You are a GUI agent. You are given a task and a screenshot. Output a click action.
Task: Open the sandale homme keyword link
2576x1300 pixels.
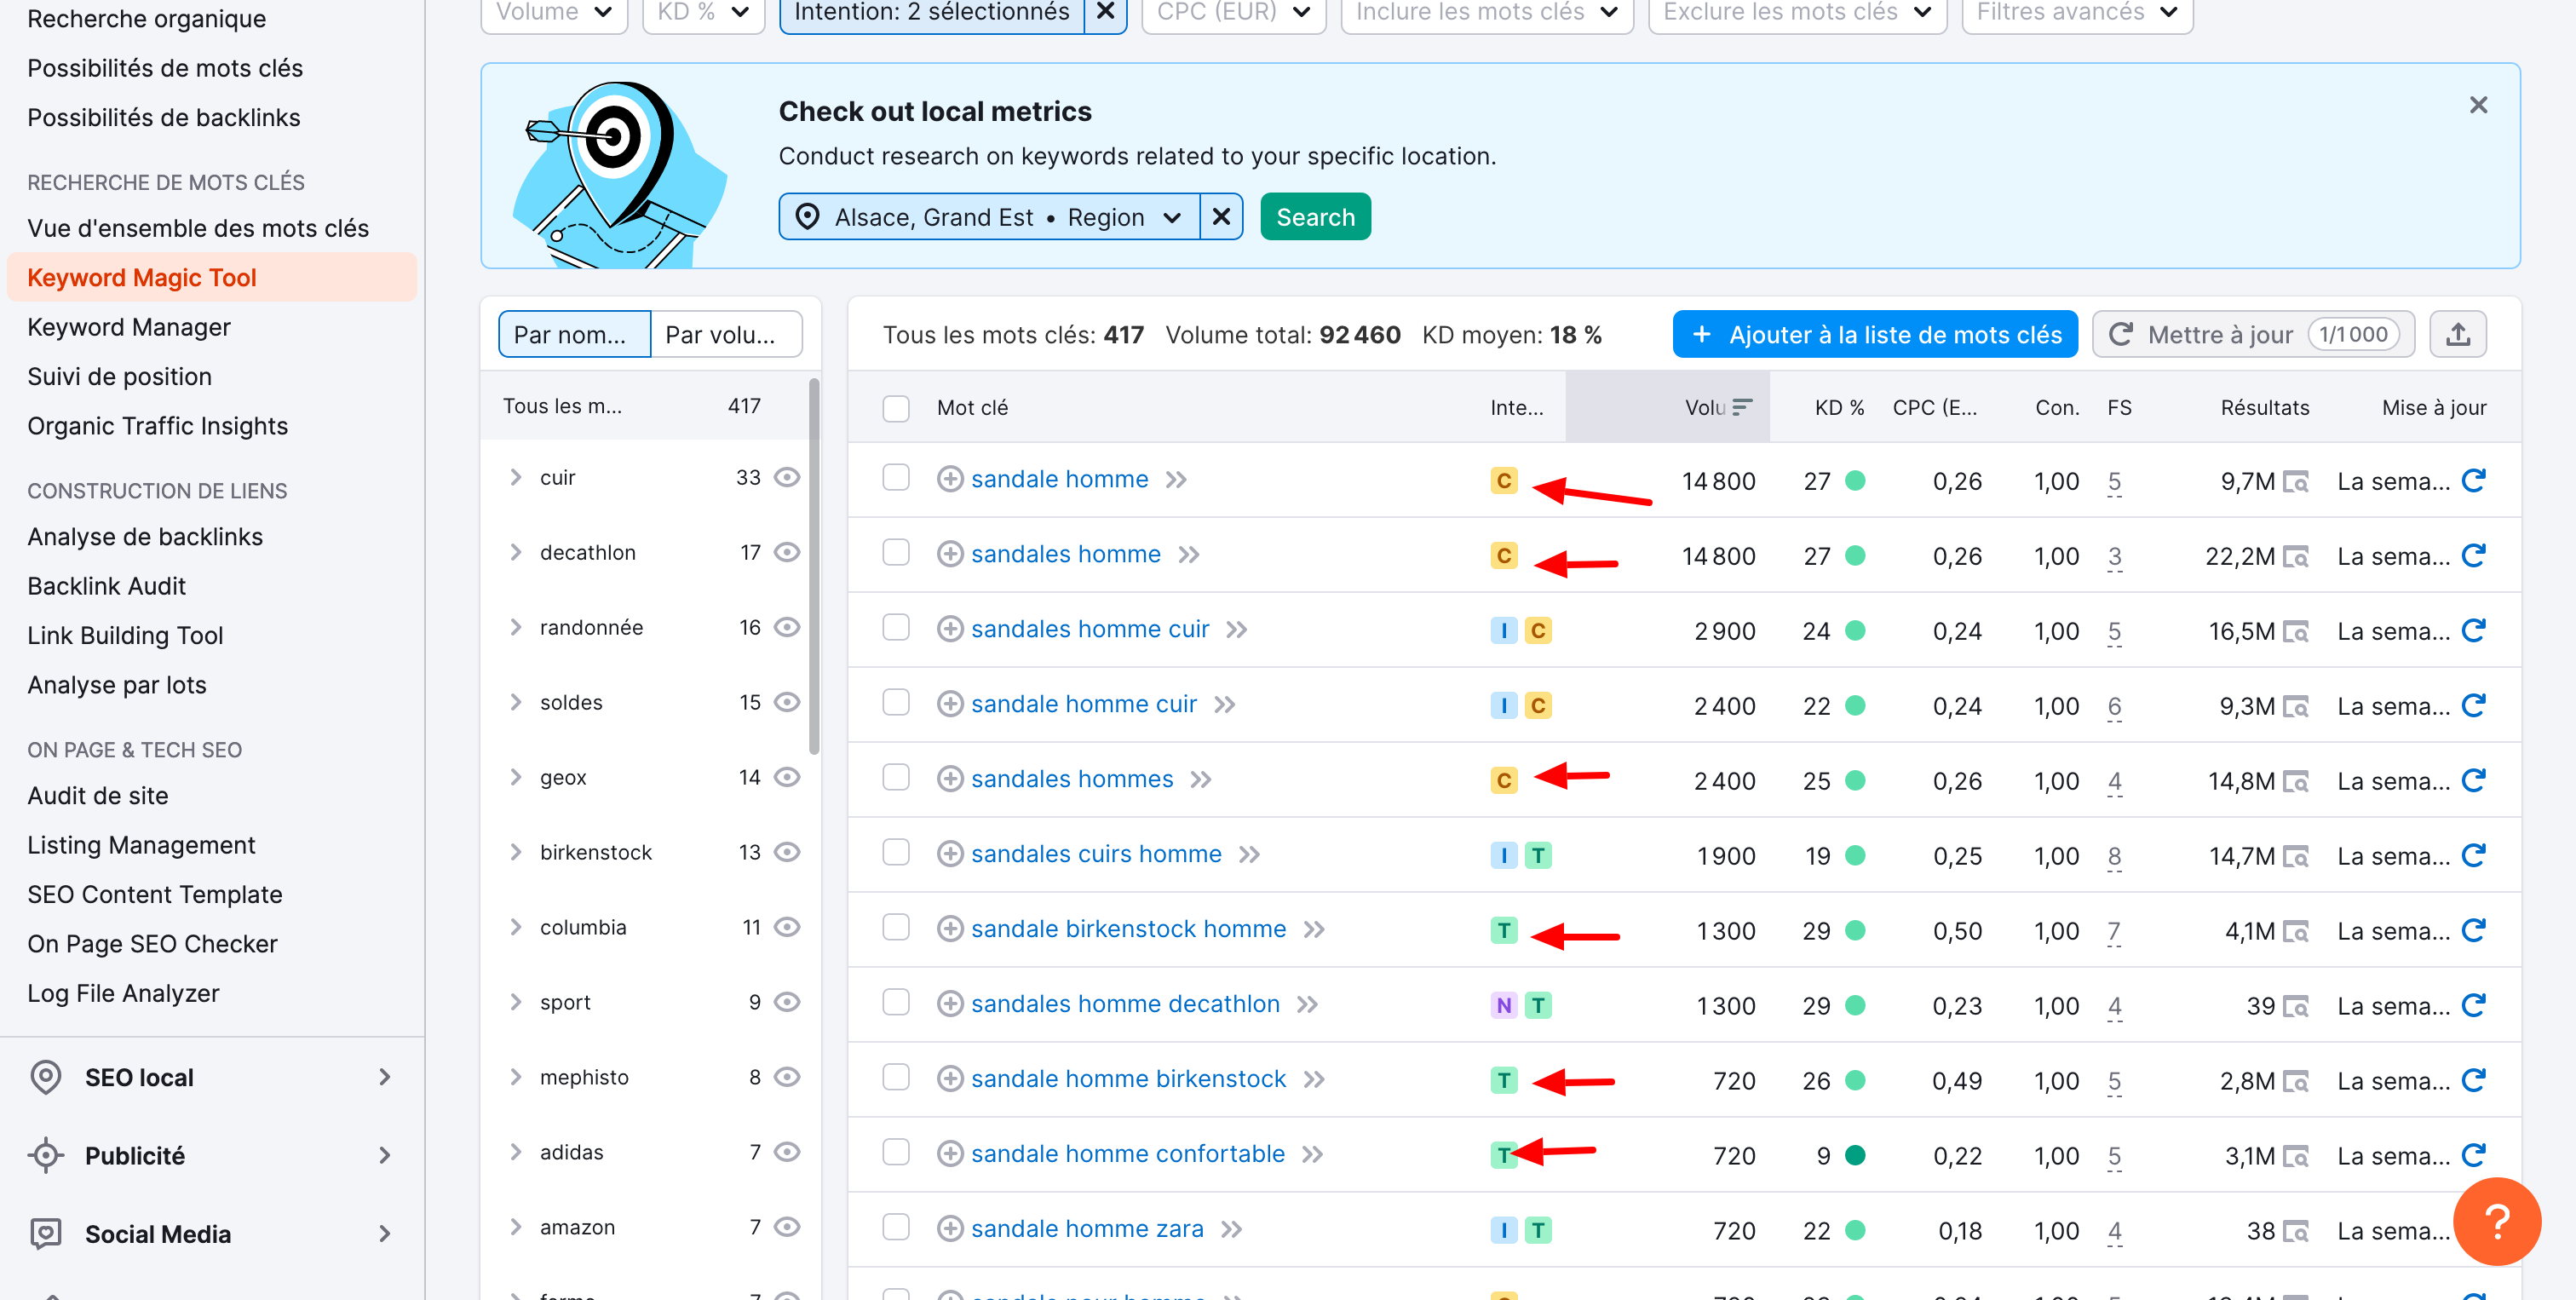(1059, 479)
